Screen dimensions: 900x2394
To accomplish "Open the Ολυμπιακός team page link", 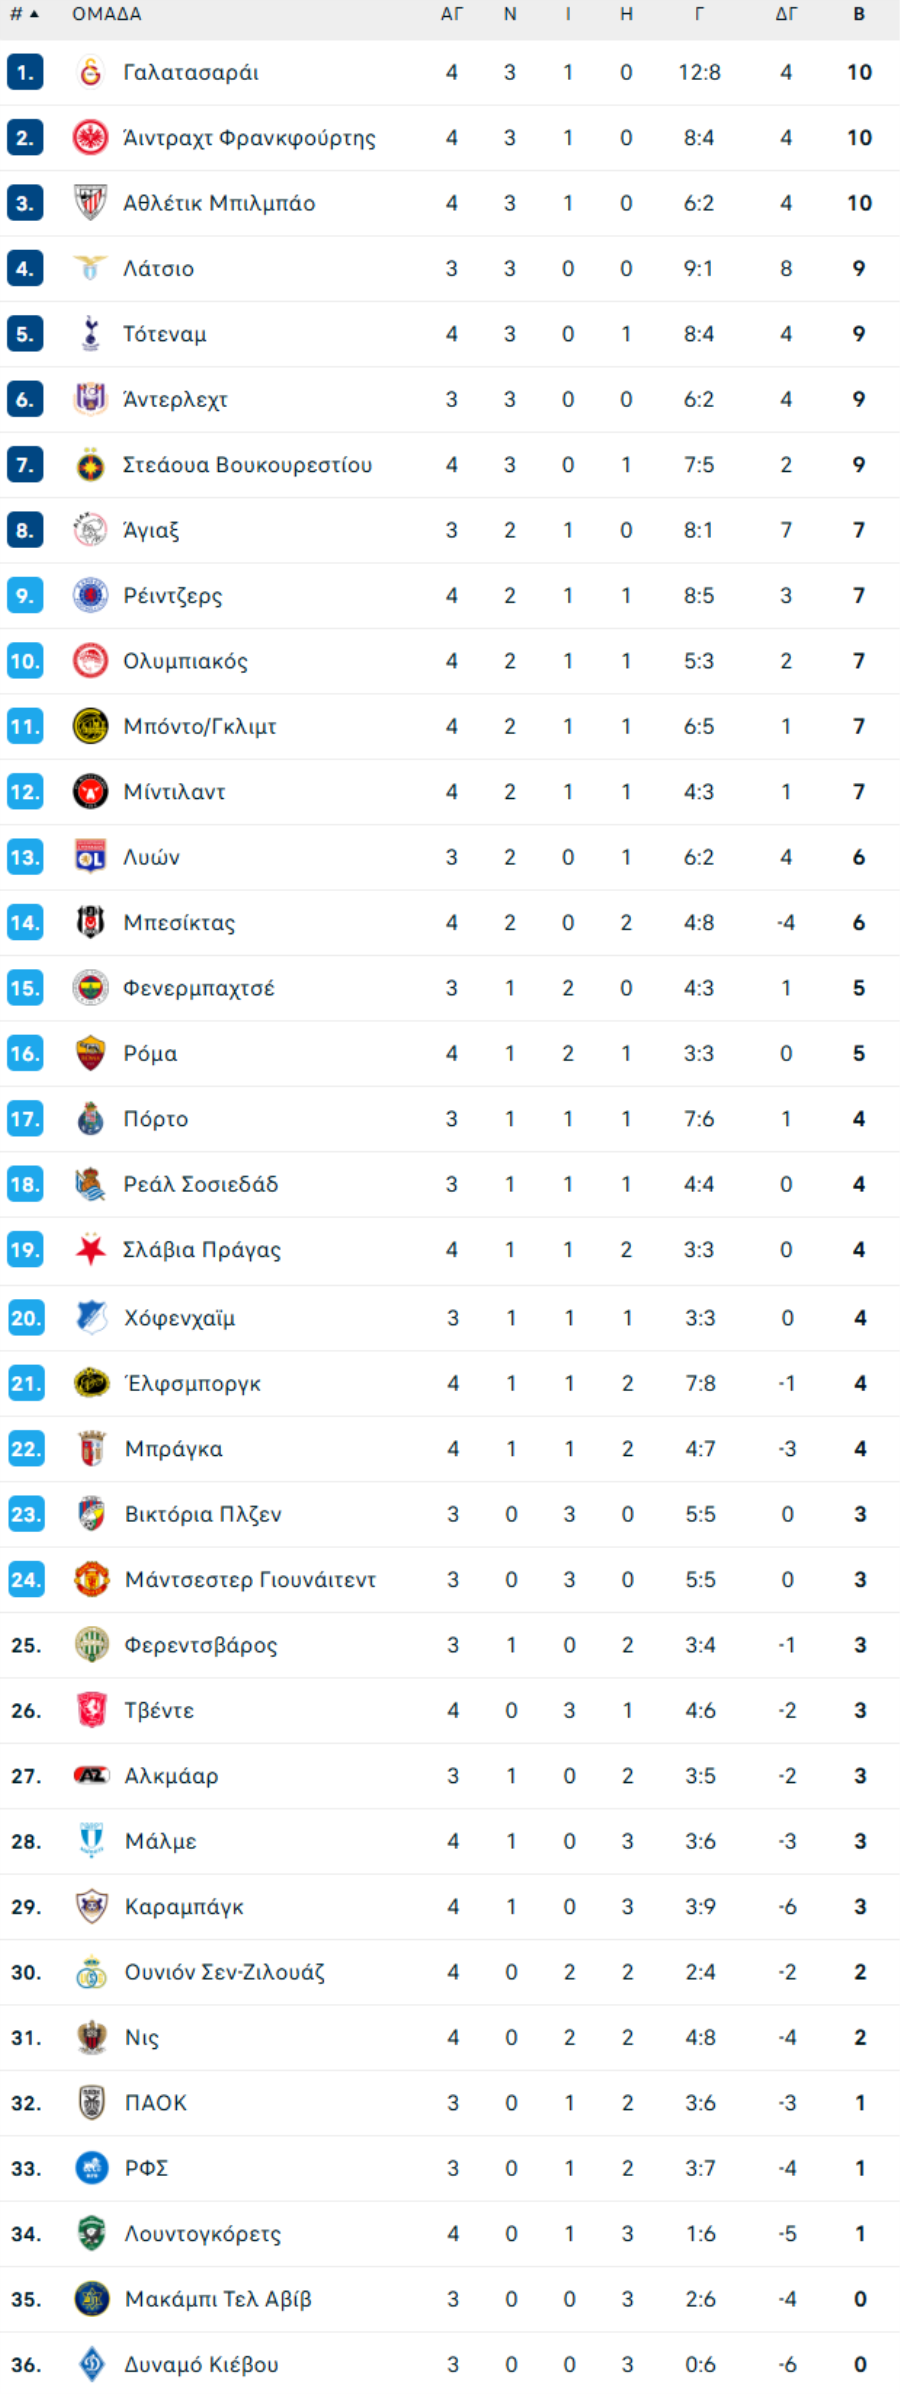I will [186, 662].
